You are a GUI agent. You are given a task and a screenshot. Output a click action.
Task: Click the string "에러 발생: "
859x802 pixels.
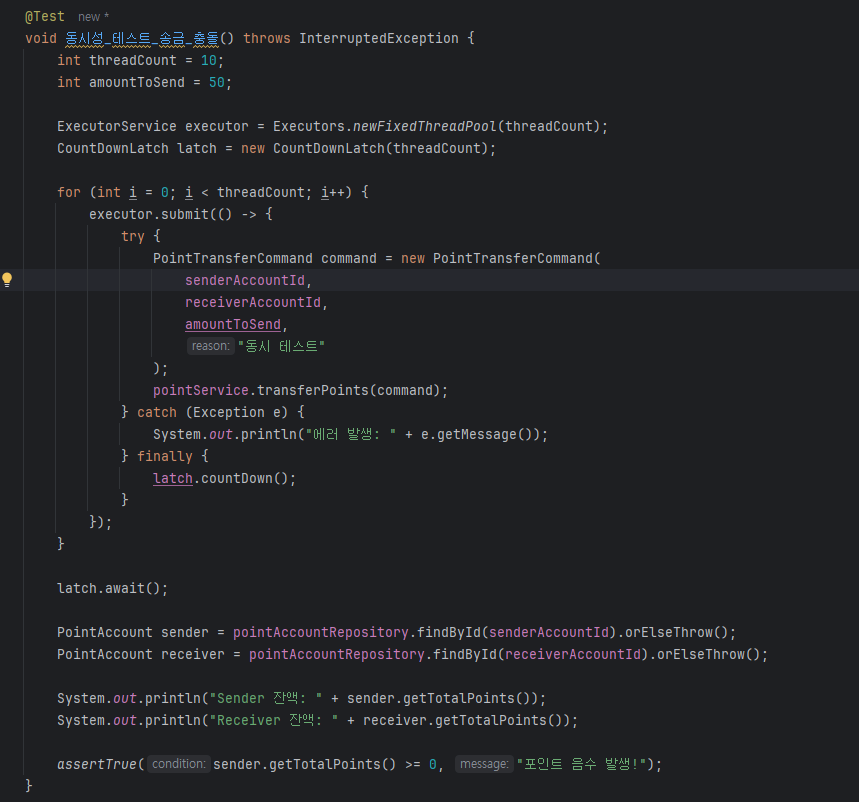(x=351, y=434)
